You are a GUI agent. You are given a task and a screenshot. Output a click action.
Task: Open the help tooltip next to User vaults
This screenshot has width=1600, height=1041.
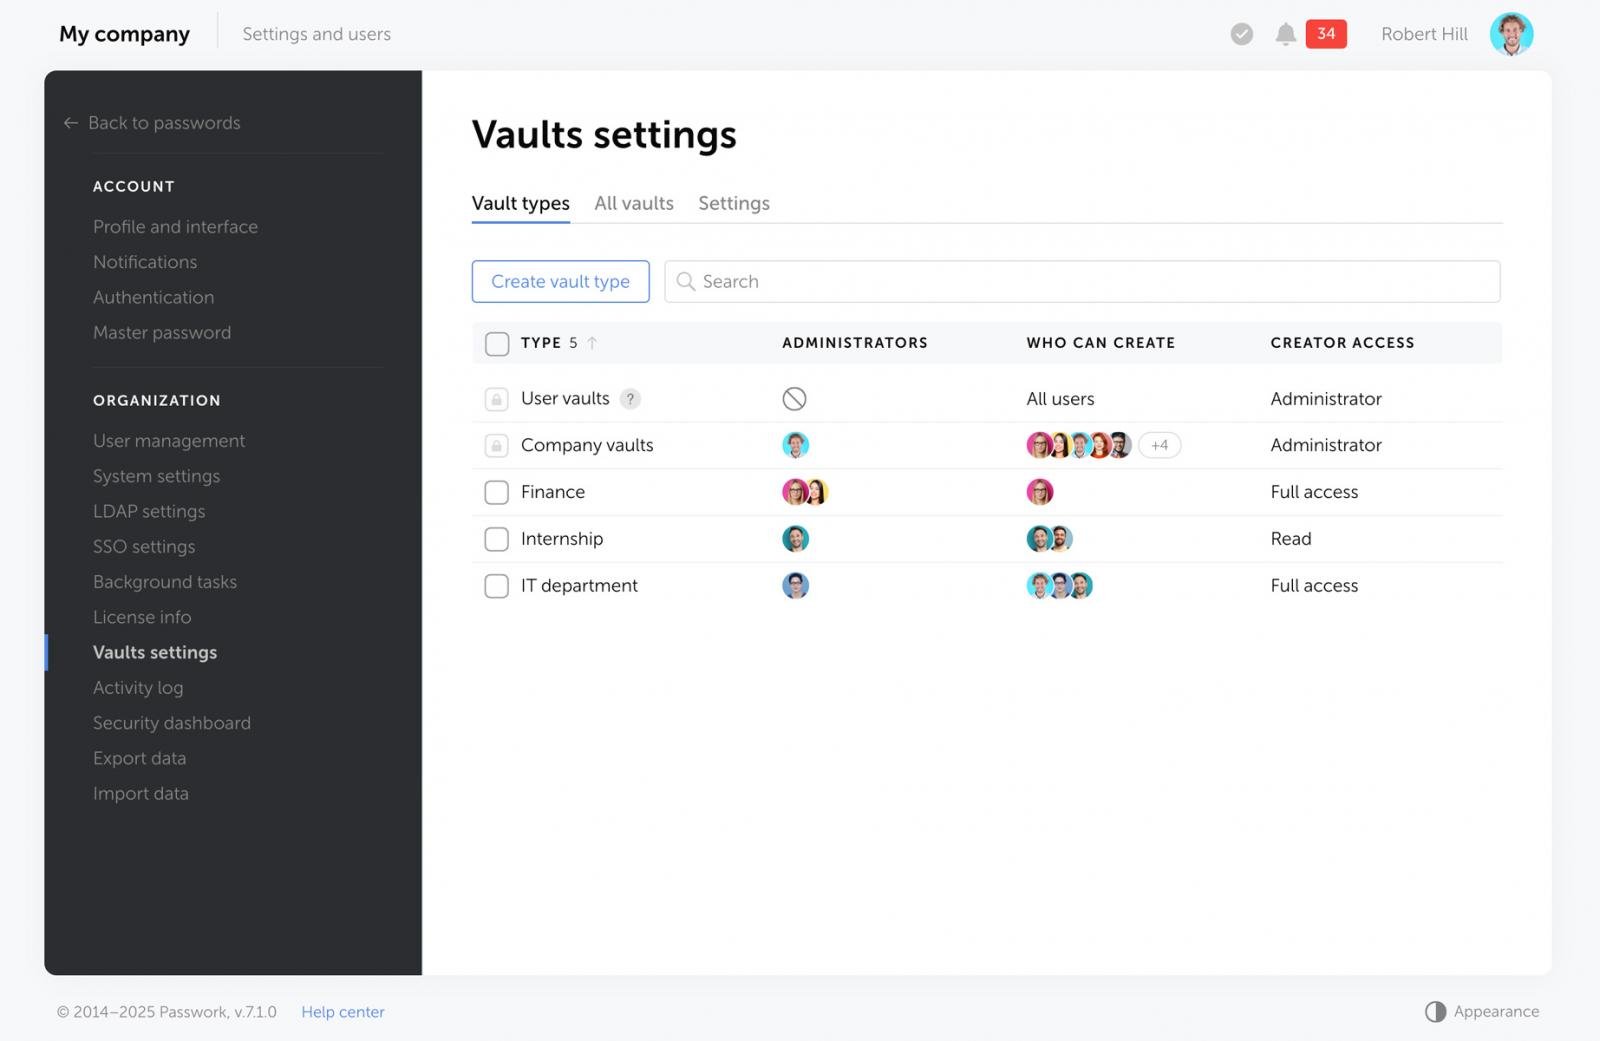click(630, 398)
